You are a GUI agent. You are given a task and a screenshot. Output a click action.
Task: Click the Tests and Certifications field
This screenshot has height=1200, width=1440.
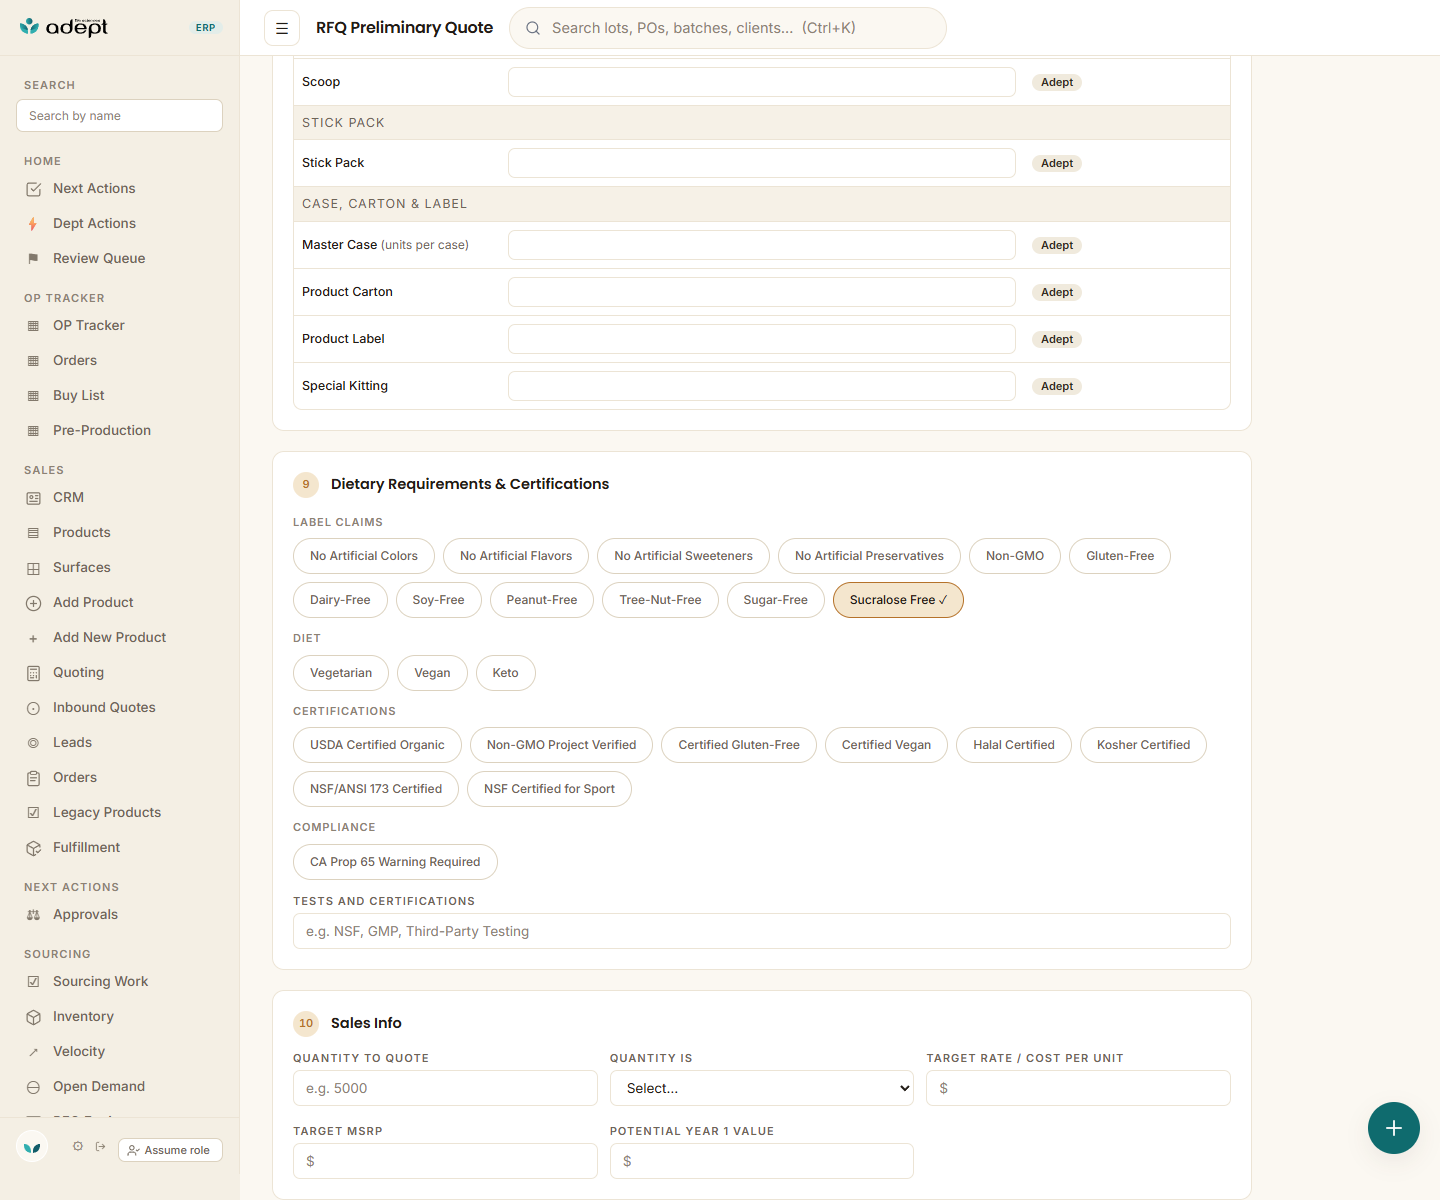(762, 931)
